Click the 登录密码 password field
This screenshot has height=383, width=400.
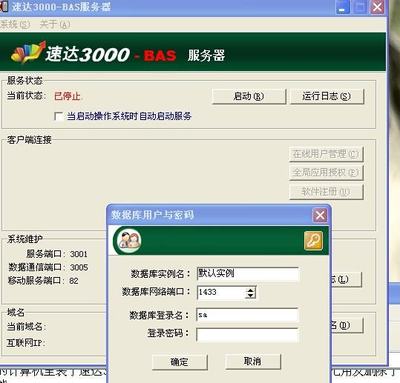247,335
